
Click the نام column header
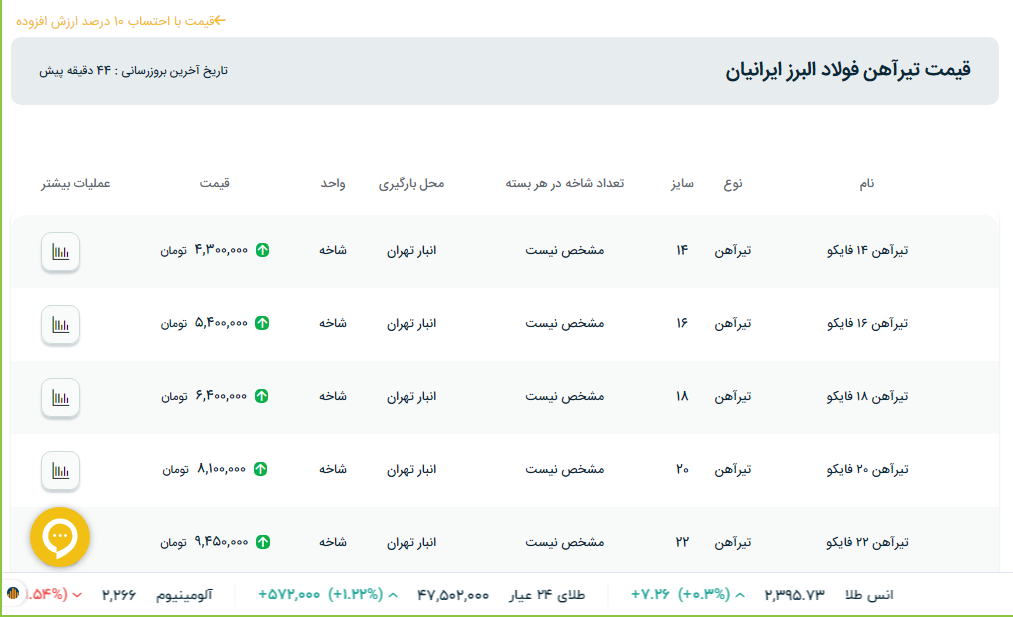pos(866,184)
